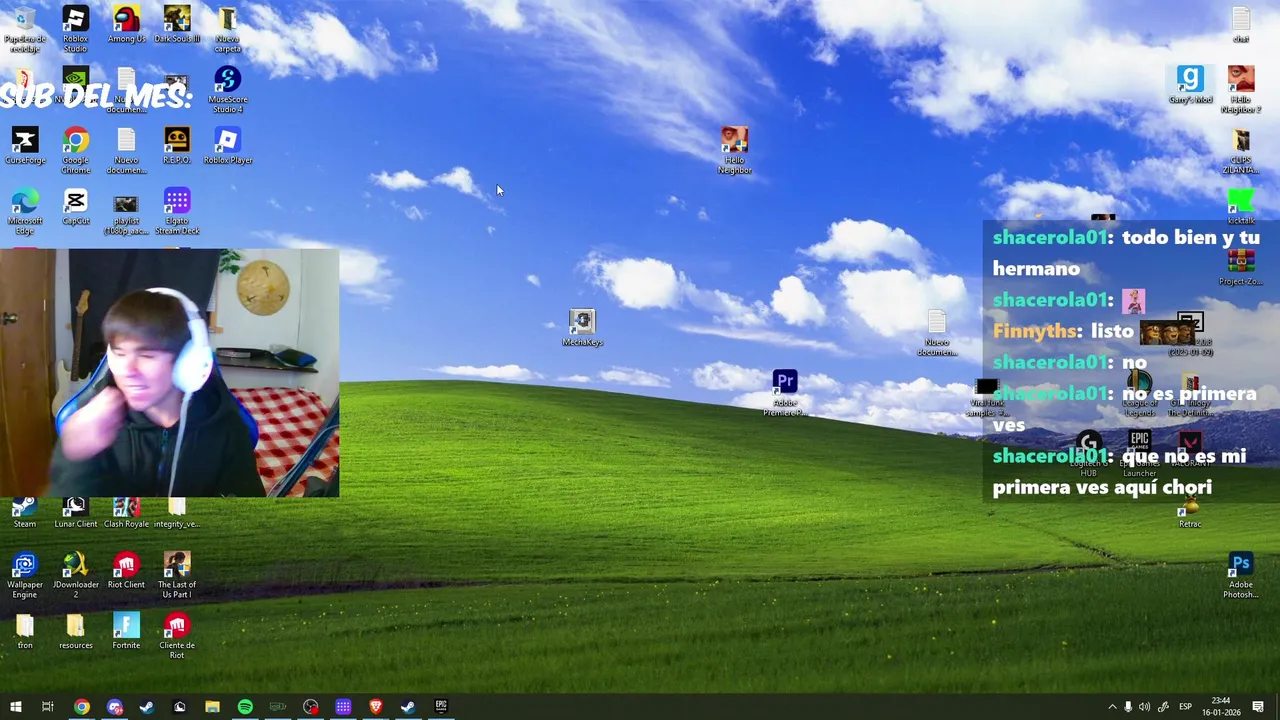Open the Nueva carpeta folder
This screenshot has height=720, width=1280.
click(x=227, y=29)
